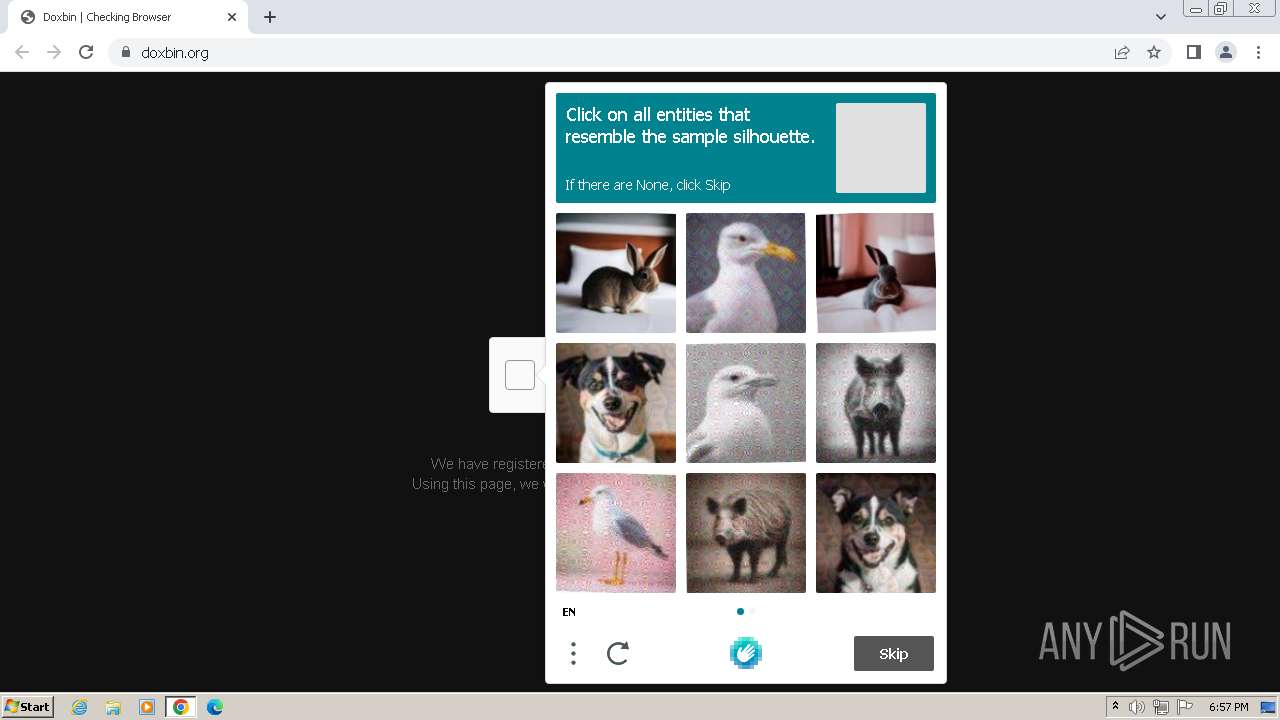Bookmark this page with the star icon

[x=1154, y=52]
